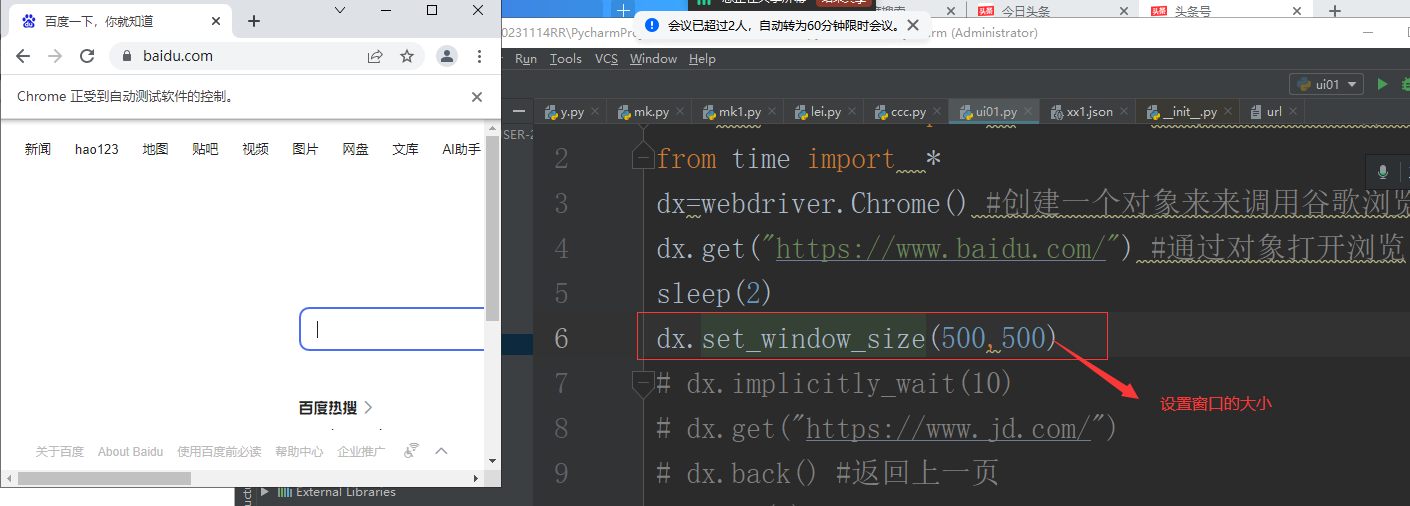Open the Chrome profile avatar
This screenshot has width=1410, height=506.
[447, 56]
